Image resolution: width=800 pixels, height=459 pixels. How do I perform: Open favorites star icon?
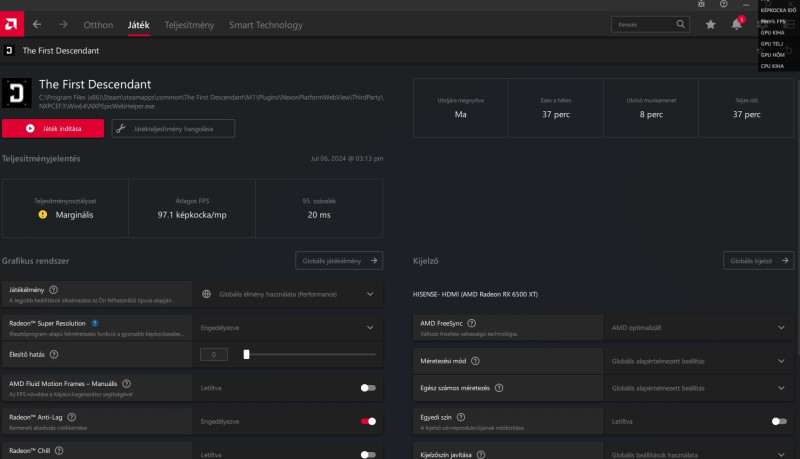point(710,24)
